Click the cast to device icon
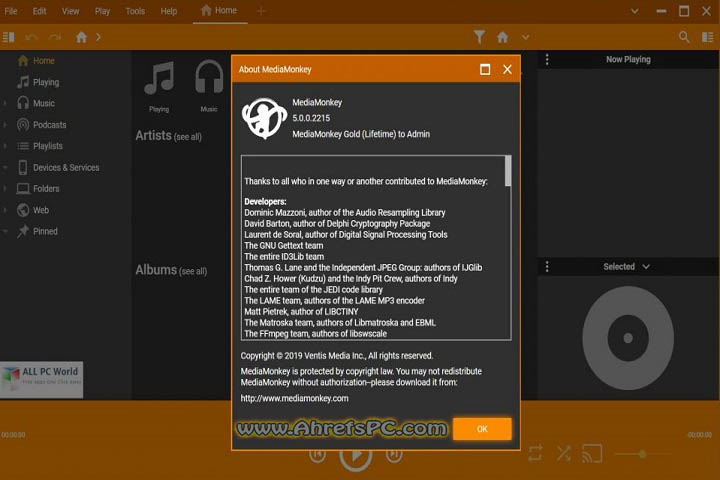Image resolution: width=720 pixels, height=480 pixels. tap(592, 453)
